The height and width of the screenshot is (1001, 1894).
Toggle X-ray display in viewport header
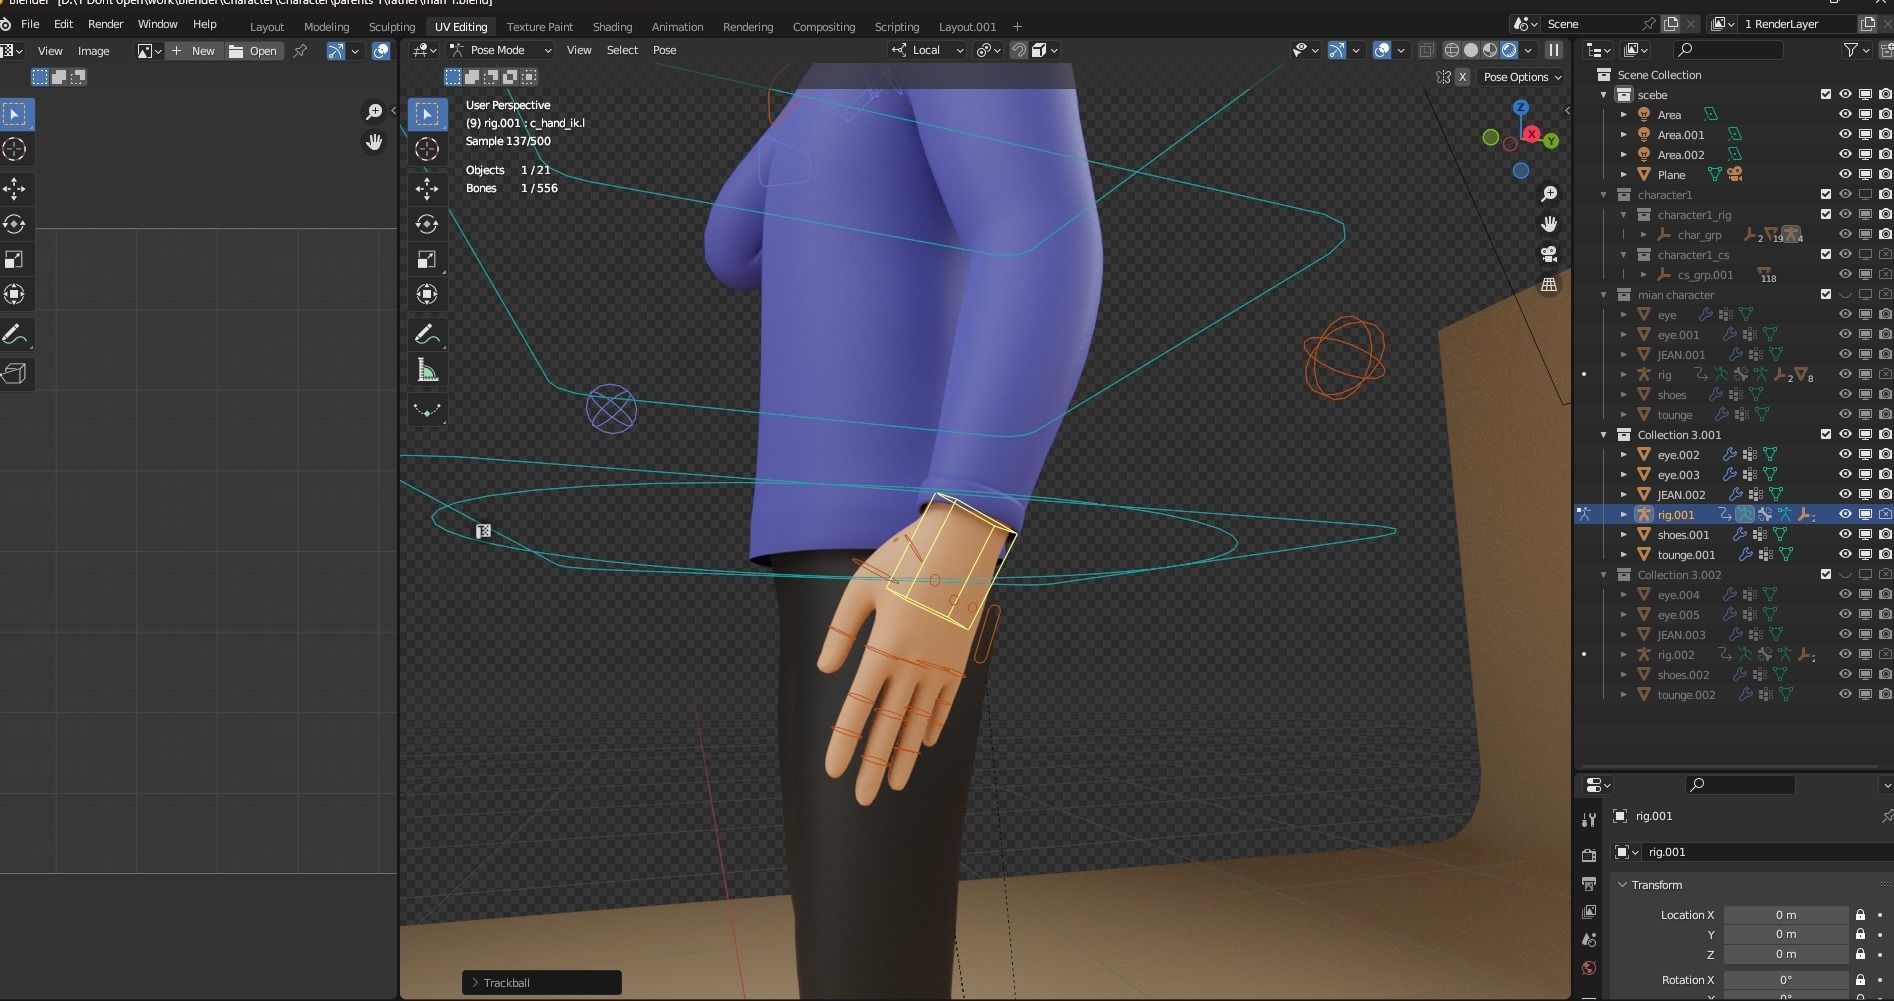1426,50
